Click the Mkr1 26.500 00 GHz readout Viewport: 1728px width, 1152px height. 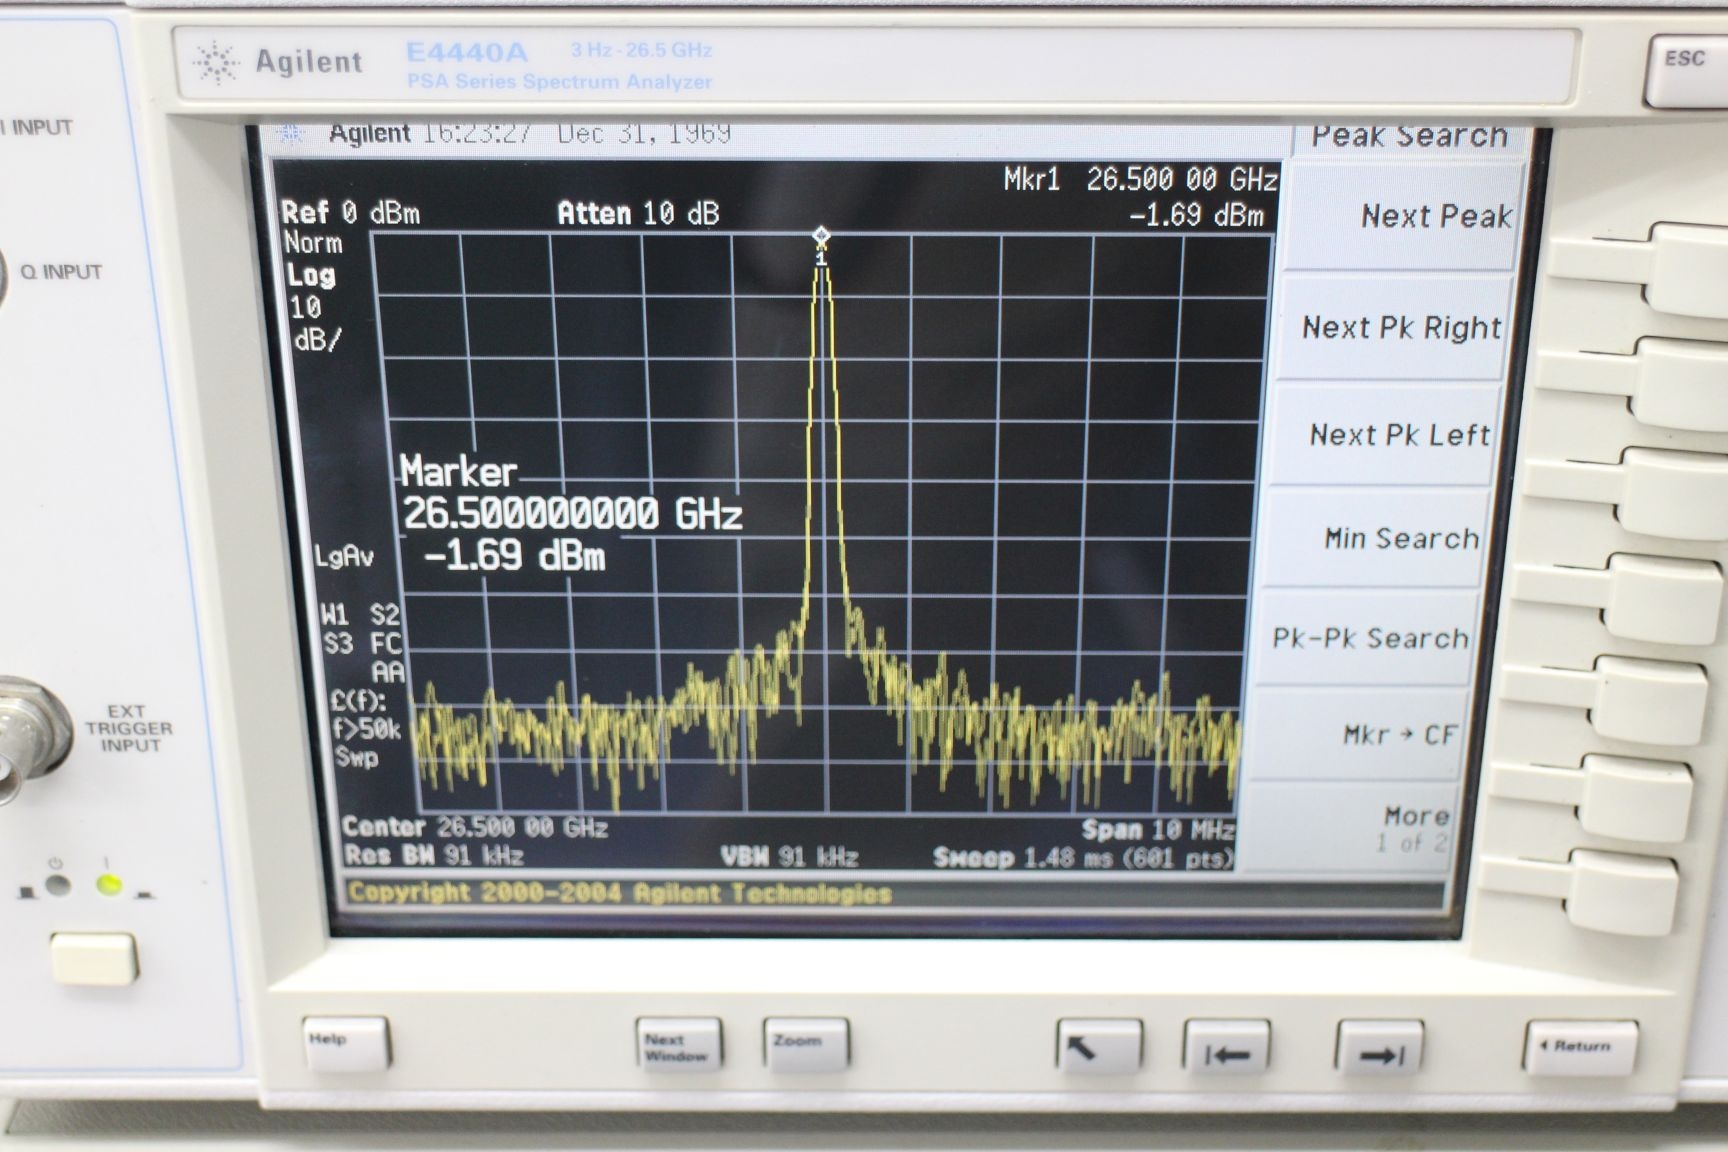[x=1141, y=180]
